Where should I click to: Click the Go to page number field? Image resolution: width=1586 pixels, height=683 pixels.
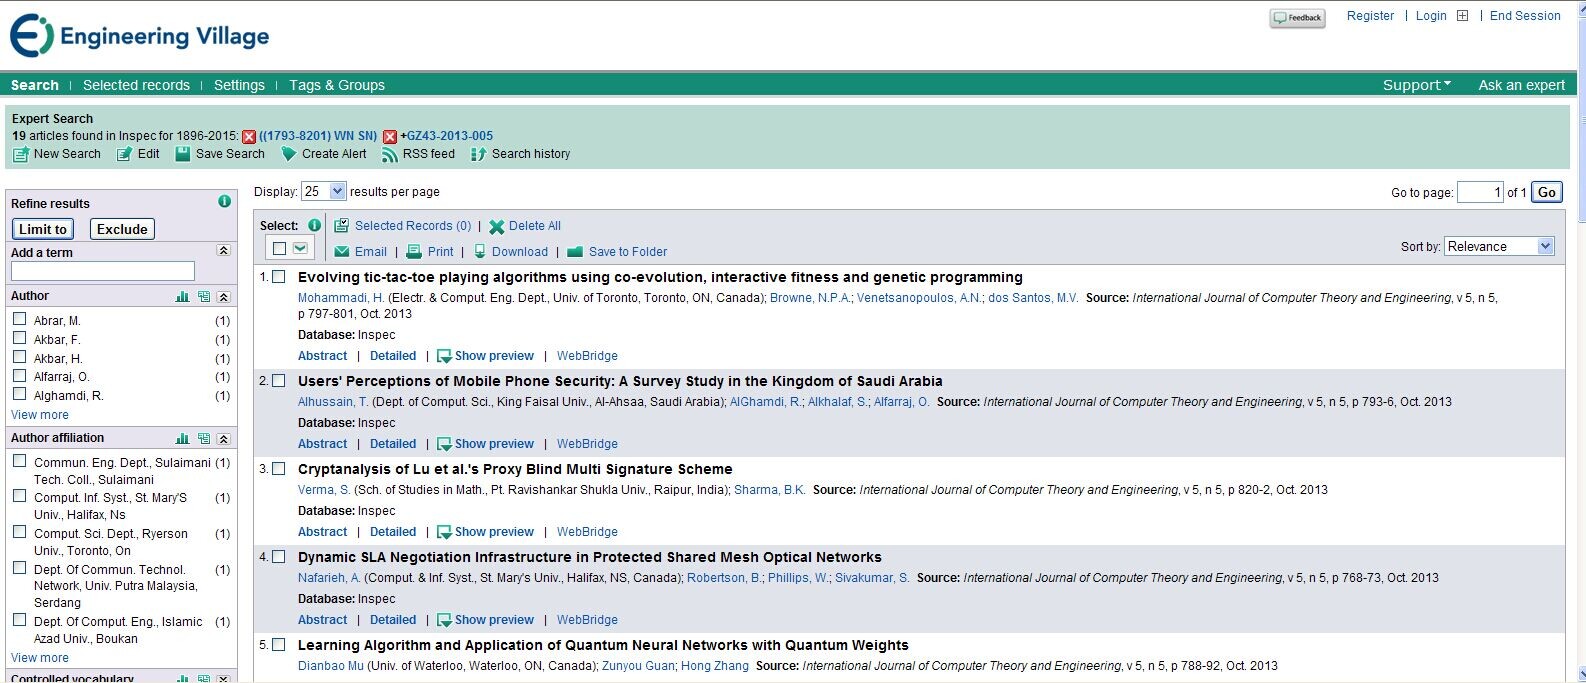[1480, 192]
